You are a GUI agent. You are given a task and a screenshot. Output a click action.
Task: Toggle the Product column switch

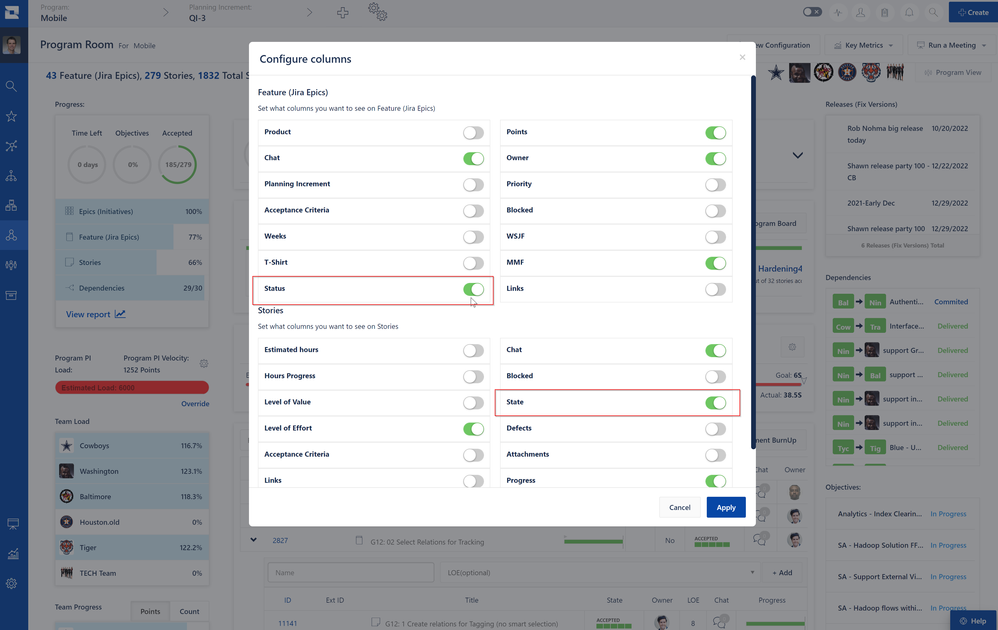(473, 132)
